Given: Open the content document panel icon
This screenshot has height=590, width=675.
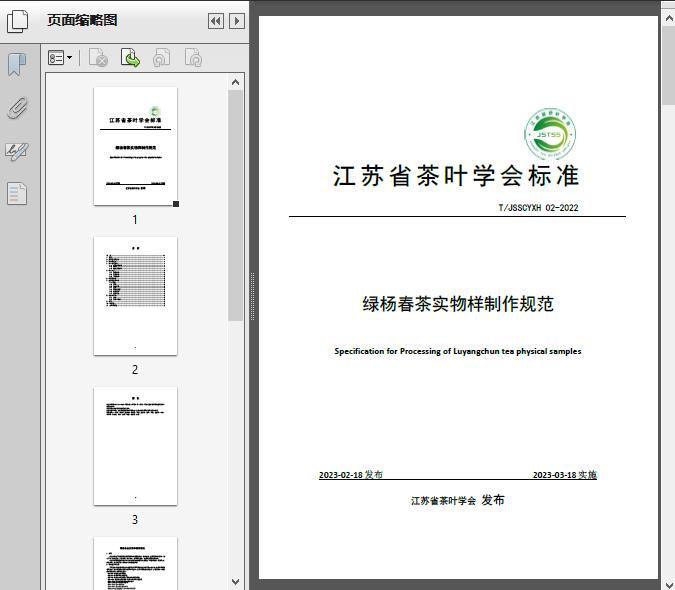Looking at the screenshot, I should point(17,193).
